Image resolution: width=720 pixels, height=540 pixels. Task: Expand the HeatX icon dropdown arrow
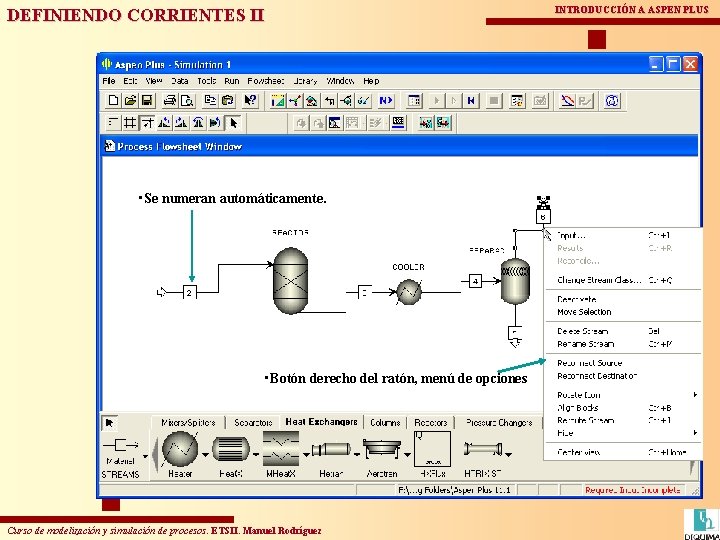point(256,455)
